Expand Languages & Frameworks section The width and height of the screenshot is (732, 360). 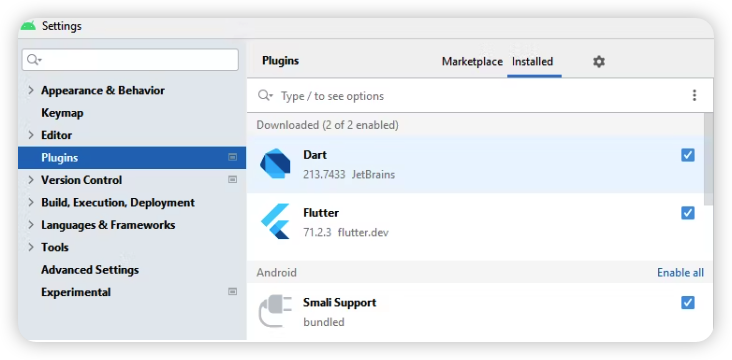pyautogui.click(x=31, y=225)
